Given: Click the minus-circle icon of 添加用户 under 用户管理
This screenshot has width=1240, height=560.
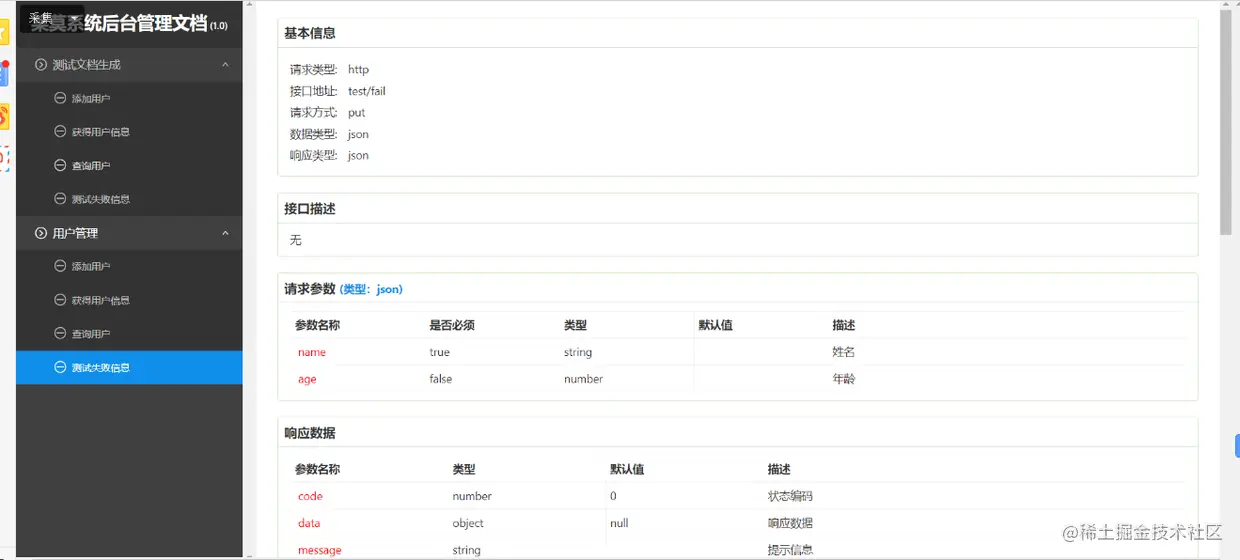Looking at the screenshot, I should coord(60,266).
